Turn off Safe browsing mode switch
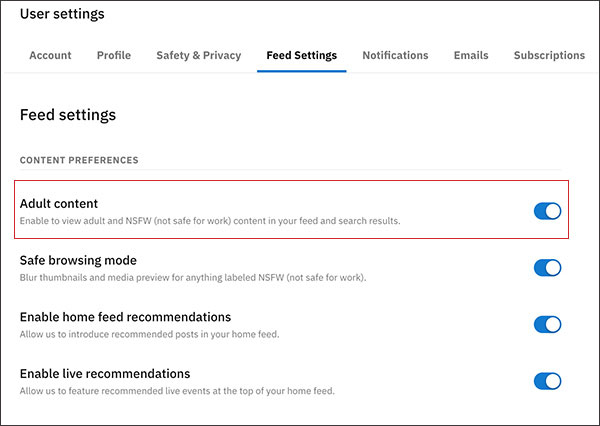This screenshot has height=426, width=600. click(547, 268)
